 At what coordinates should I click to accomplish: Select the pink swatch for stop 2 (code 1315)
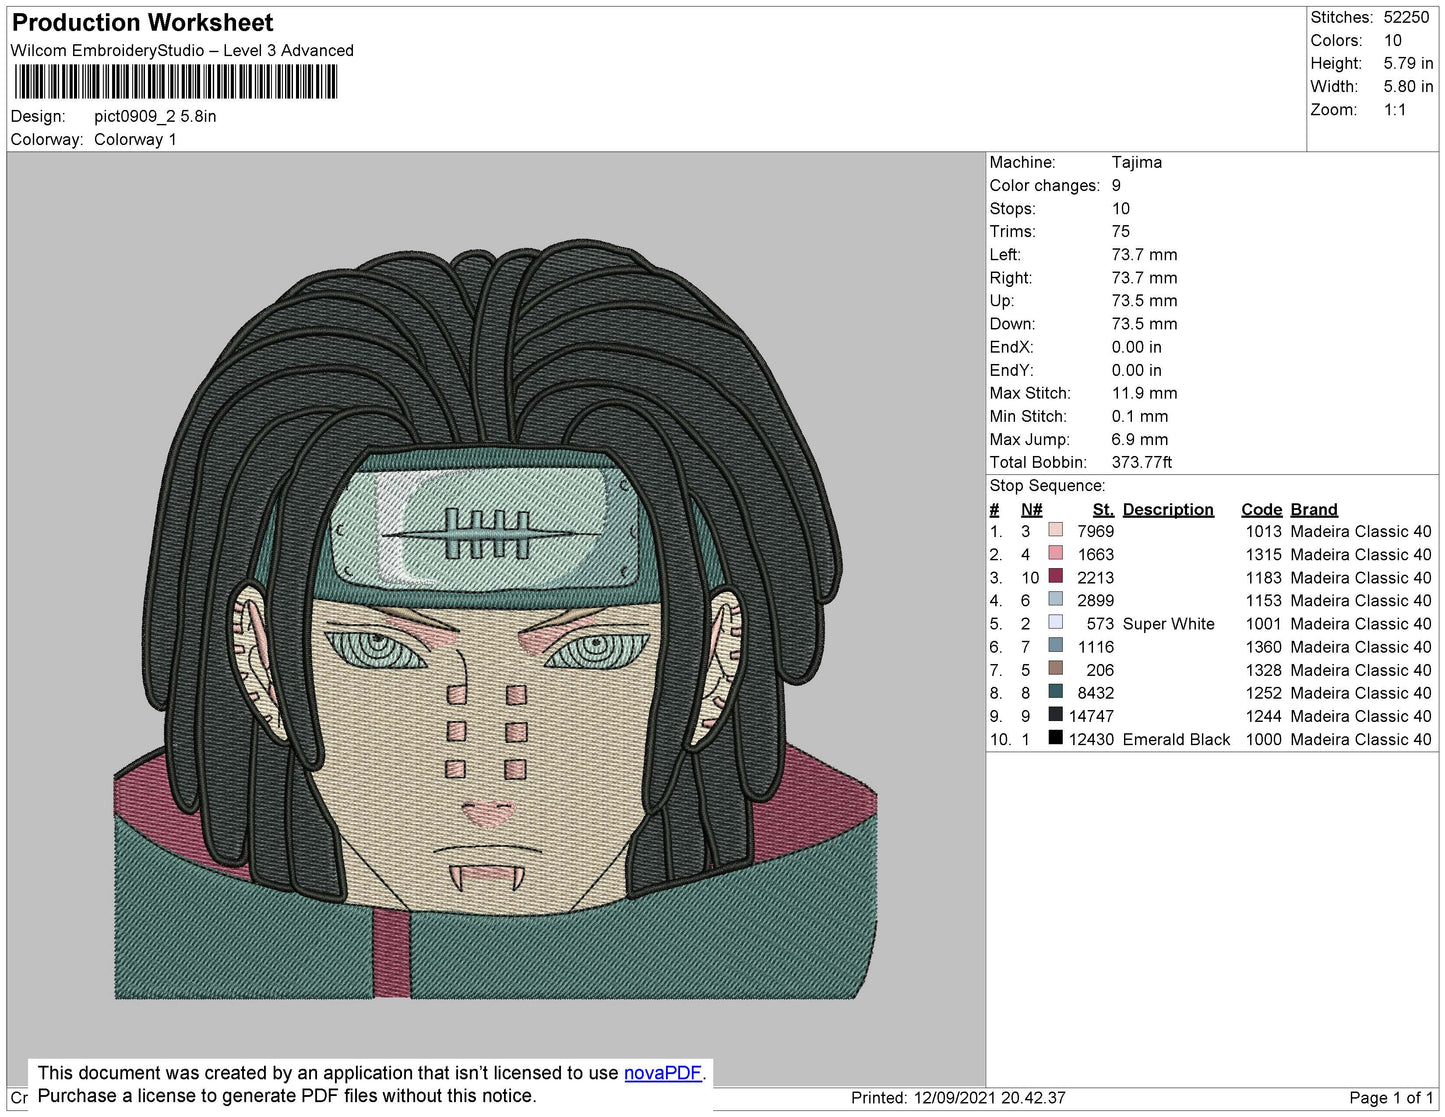(1055, 553)
